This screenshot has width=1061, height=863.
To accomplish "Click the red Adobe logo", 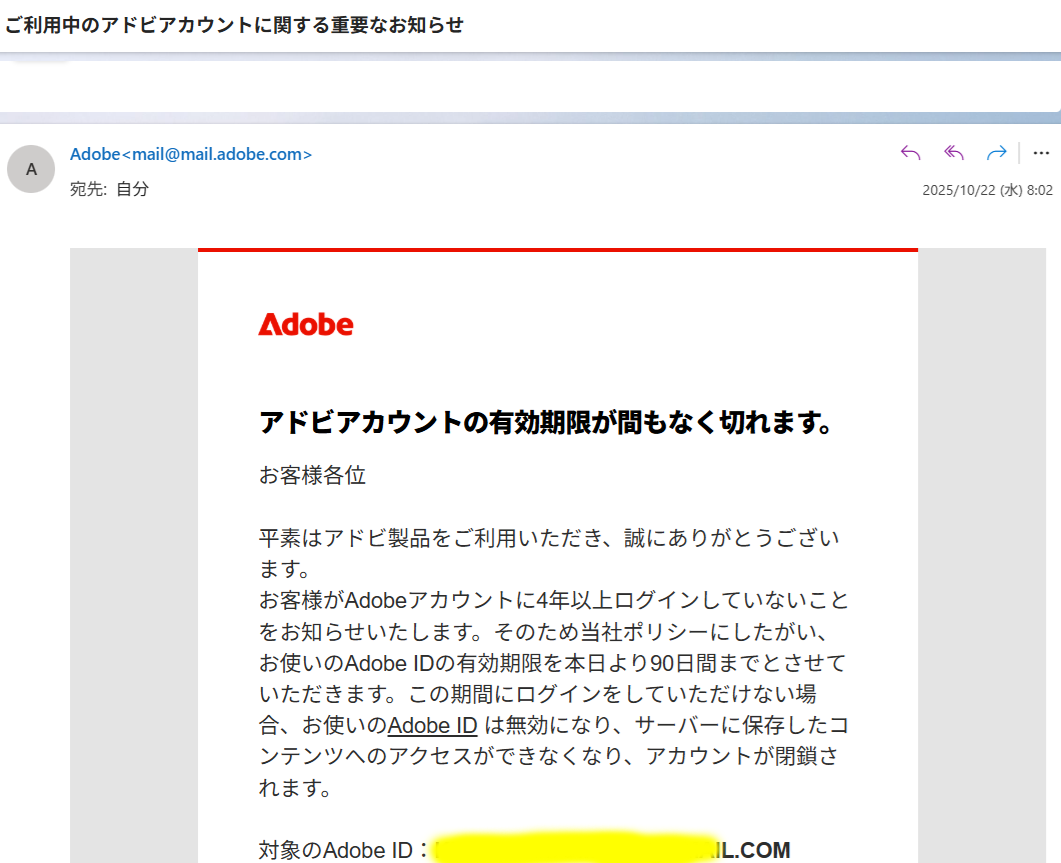I will [305, 325].
